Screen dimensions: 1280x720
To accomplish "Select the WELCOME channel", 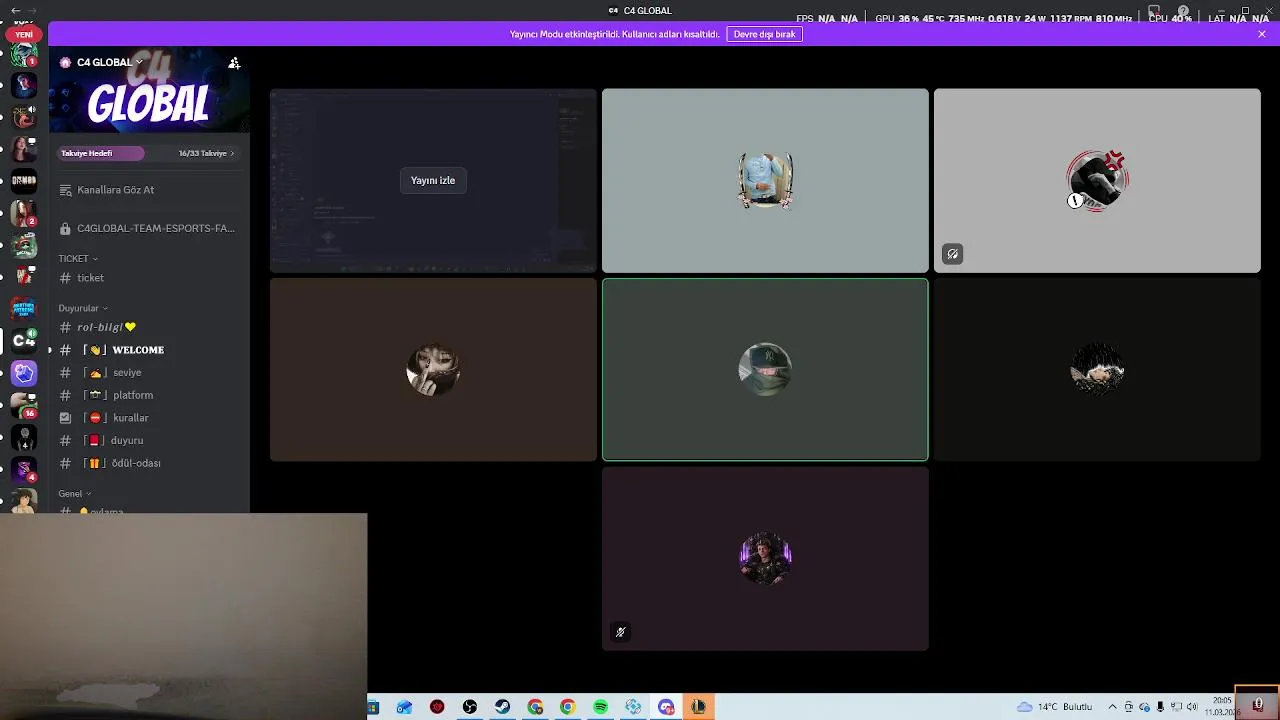I will pyautogui.click(x=150, y=350).
